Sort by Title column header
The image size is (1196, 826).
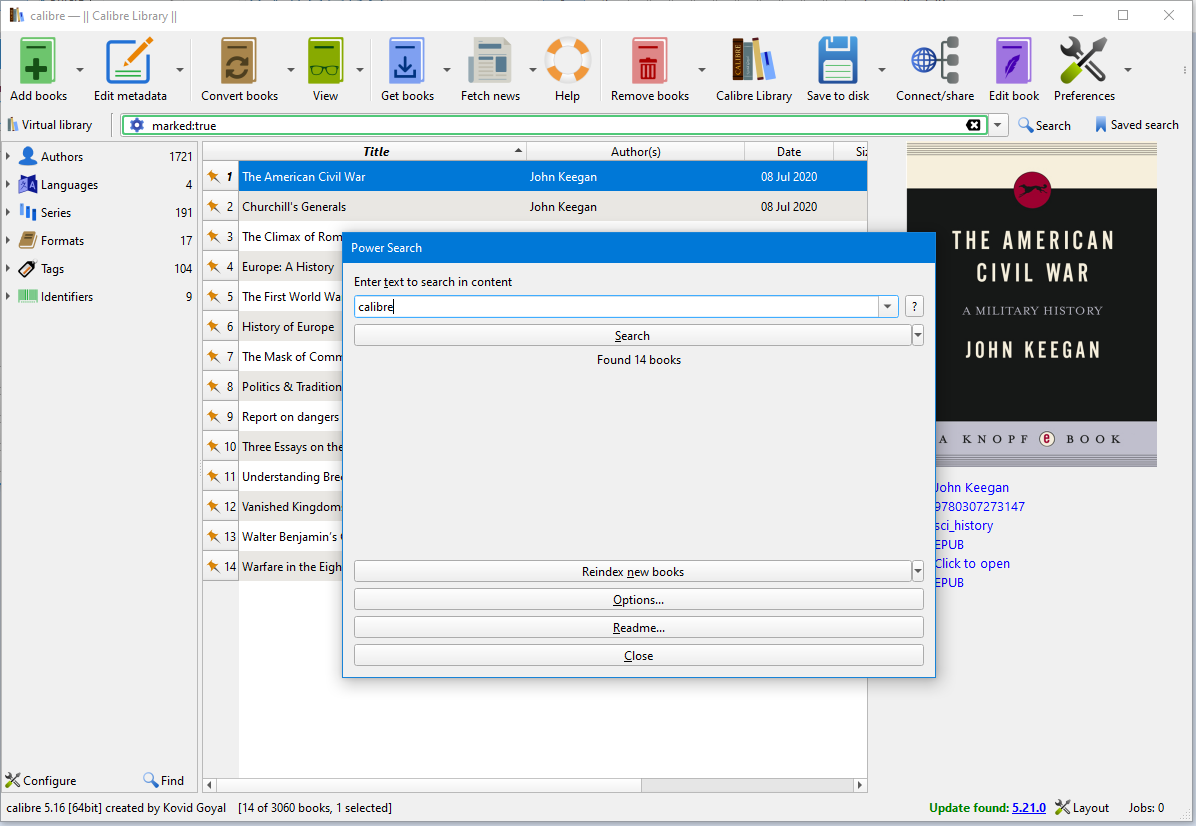pyautogui.click(x=376, y=152)
